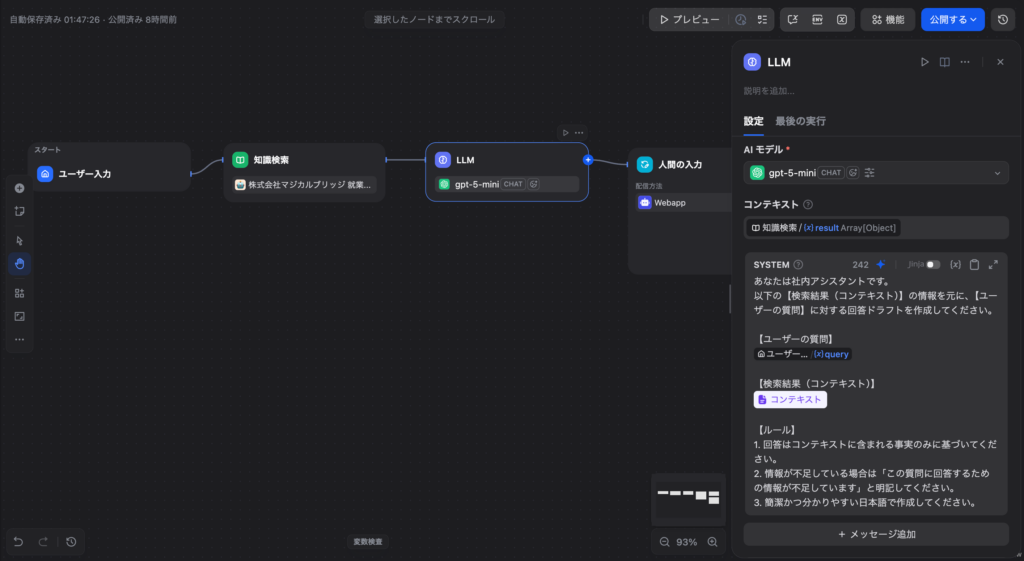Click the maximize canvas icon in left toolbar

pos(20,316)
